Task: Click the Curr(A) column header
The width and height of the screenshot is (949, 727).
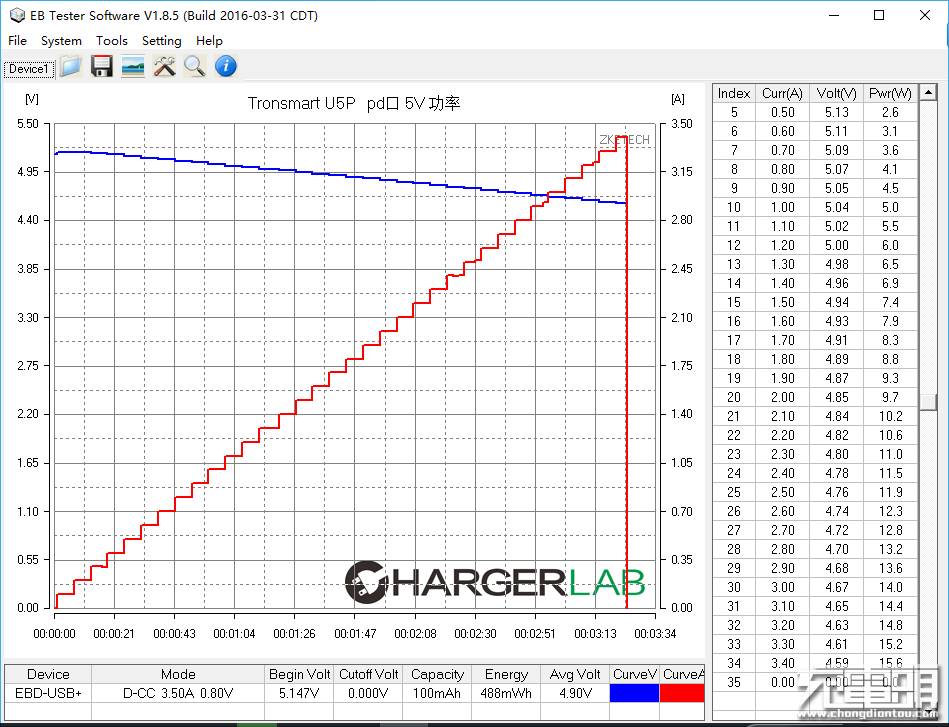Action: point(782,93)
